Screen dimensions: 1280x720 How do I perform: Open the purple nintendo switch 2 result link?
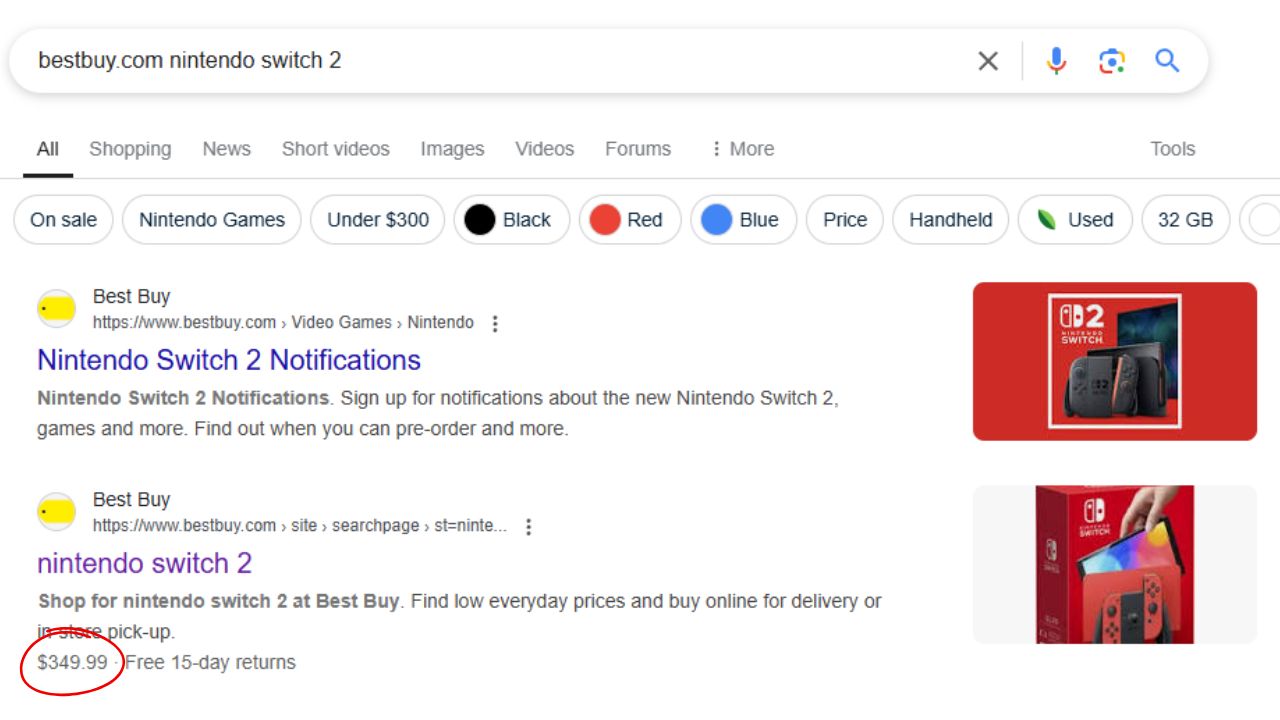pos(145,563)
